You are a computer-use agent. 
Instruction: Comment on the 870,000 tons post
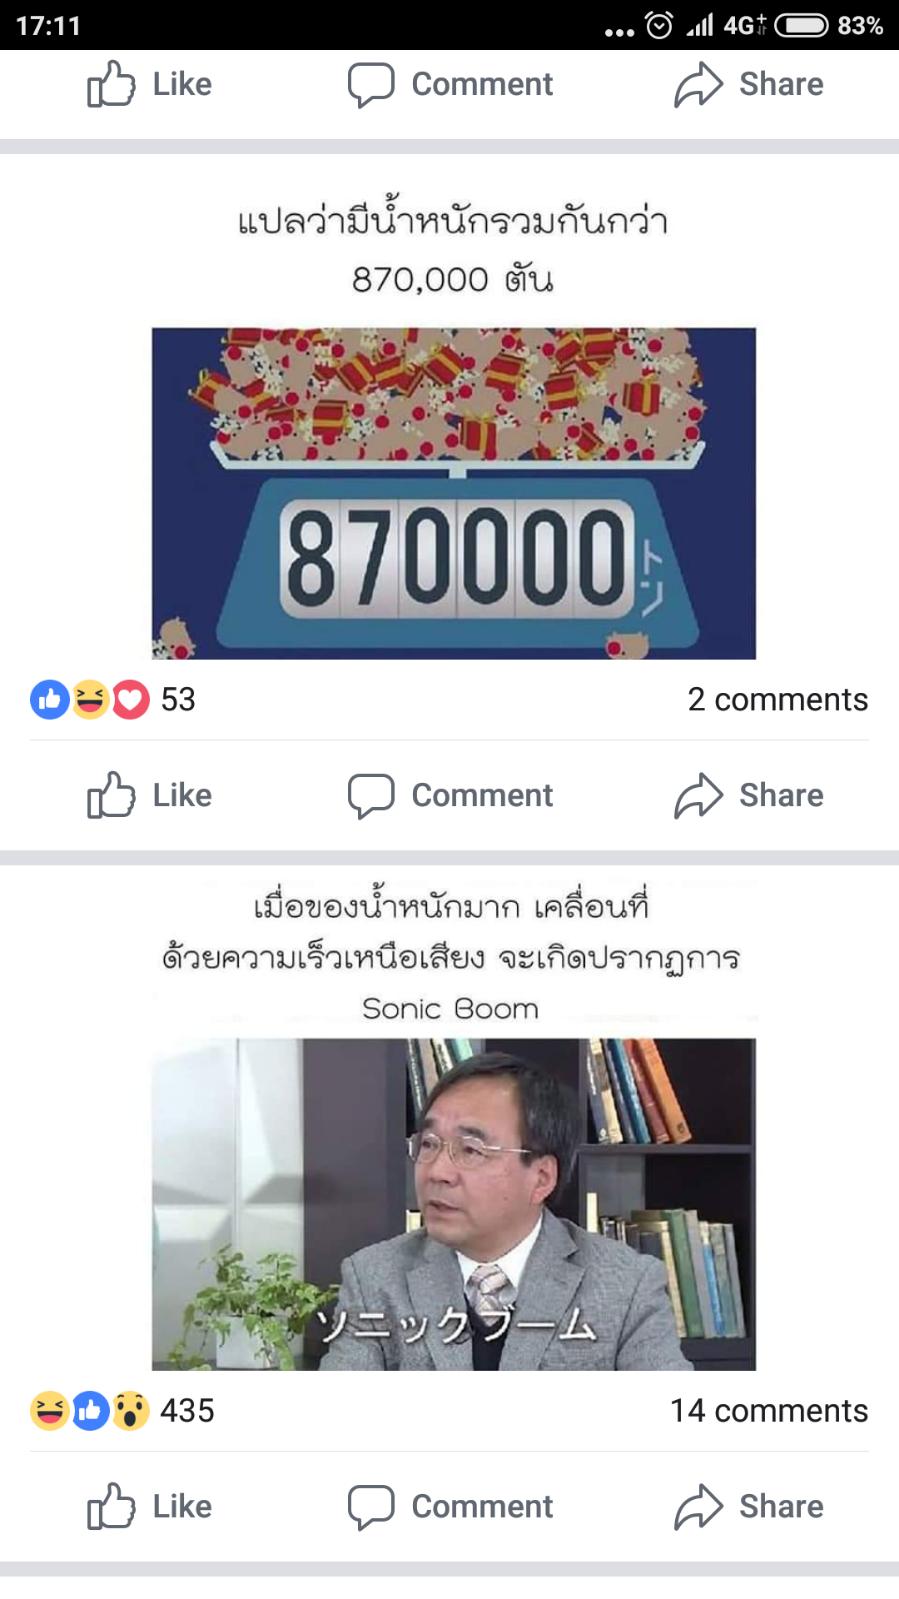pyautogui.click(x=450, y=795)
